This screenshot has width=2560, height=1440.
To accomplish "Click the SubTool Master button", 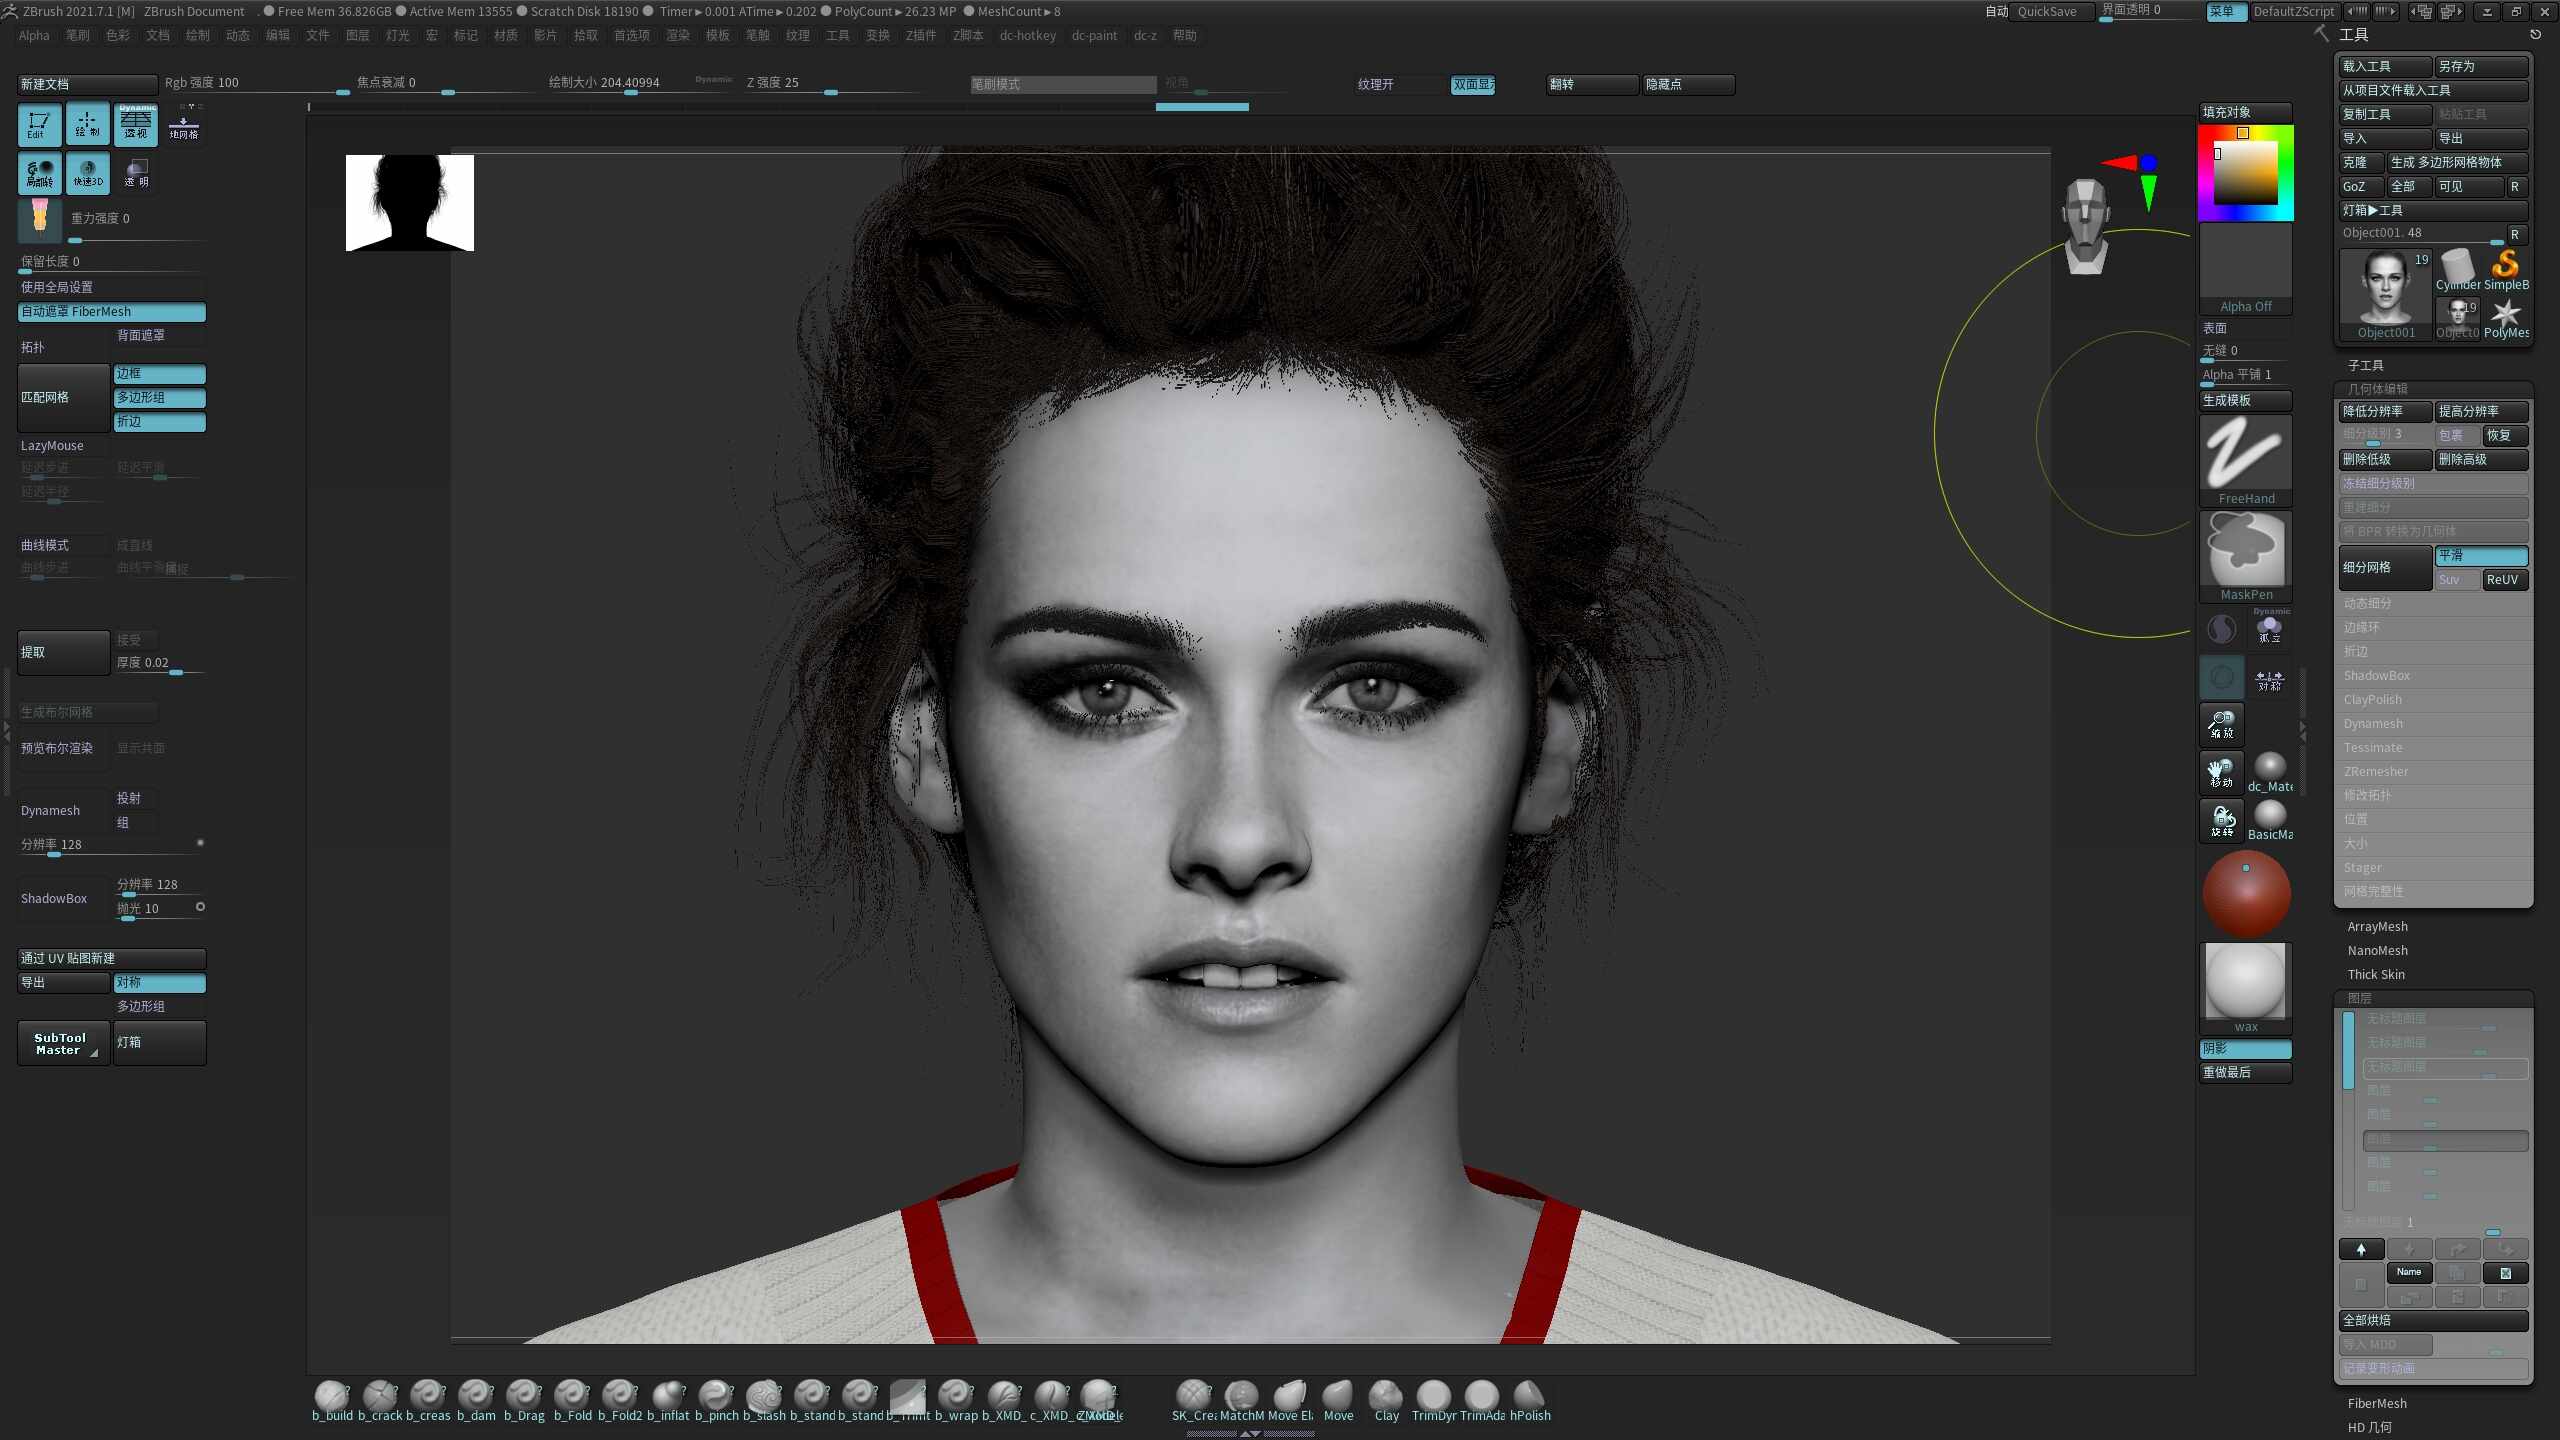I will (63, 1043).
